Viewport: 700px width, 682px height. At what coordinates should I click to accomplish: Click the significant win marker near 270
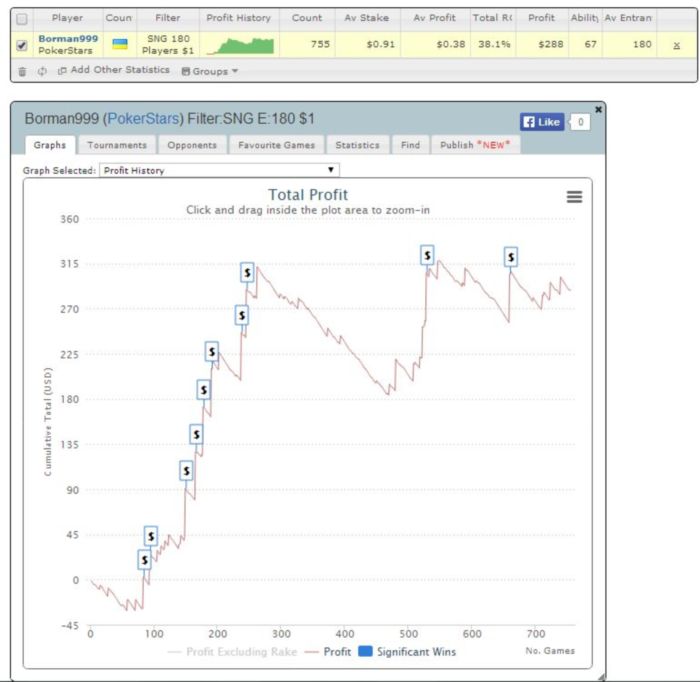pyautogui.click(x=242, y=315)
